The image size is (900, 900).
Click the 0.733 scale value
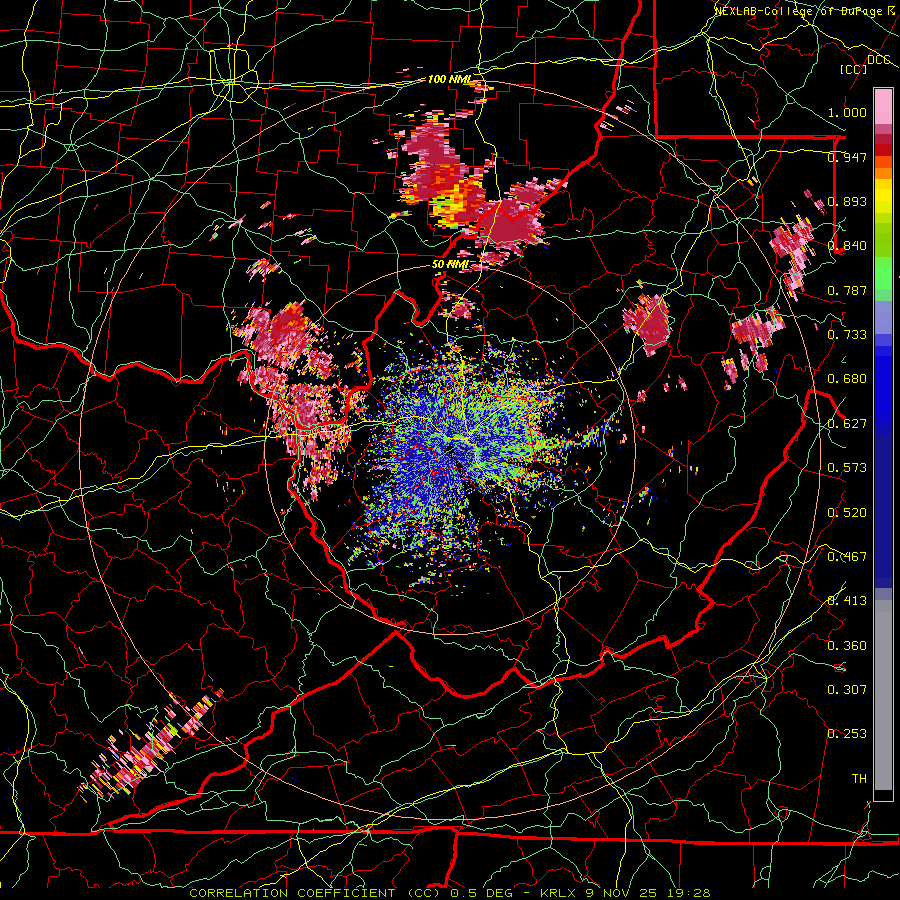[x=847, y=335]
